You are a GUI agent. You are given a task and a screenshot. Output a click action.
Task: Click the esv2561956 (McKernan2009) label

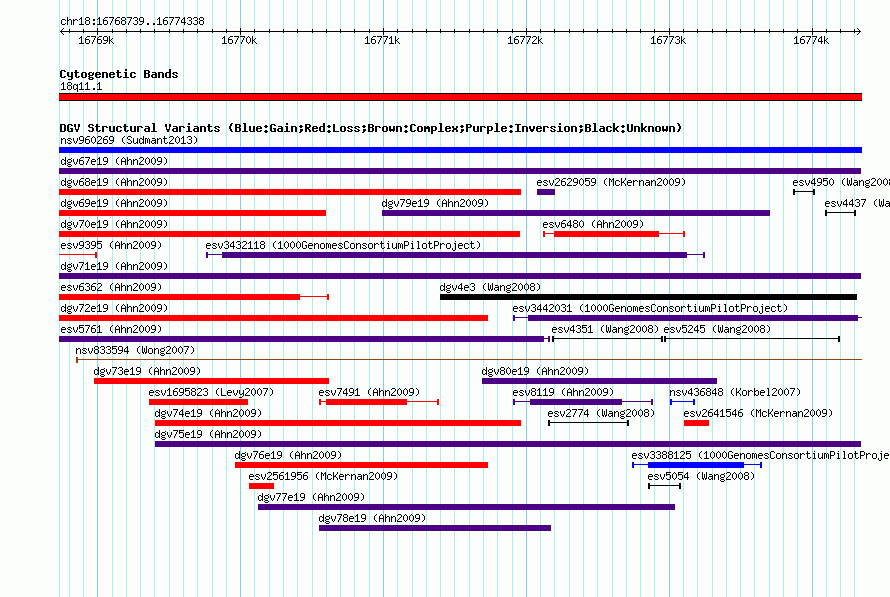pos(324,476)
